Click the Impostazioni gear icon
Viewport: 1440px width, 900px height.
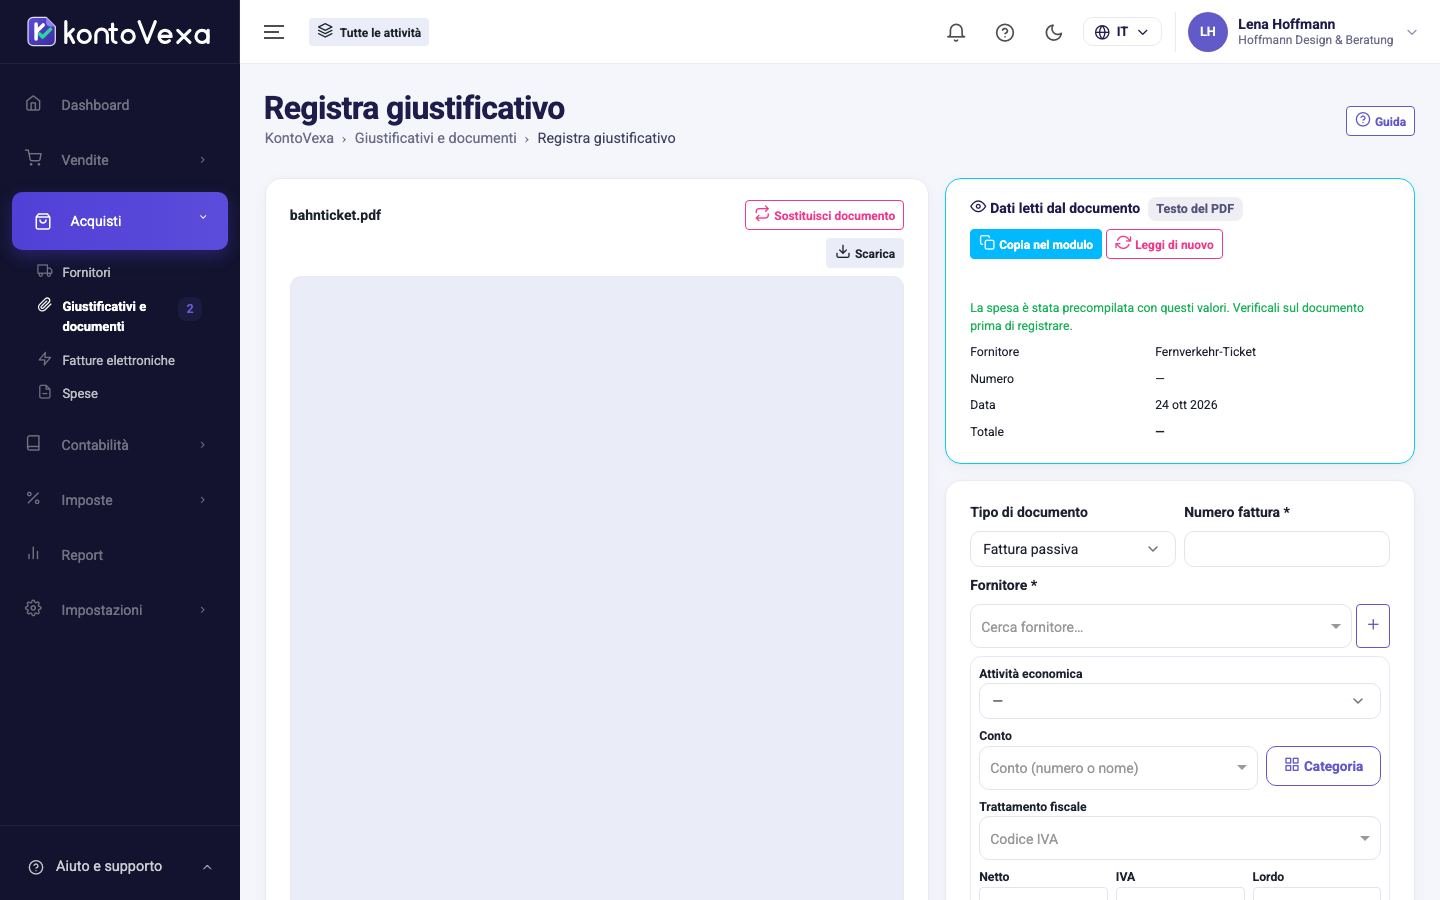coord(33,608)
